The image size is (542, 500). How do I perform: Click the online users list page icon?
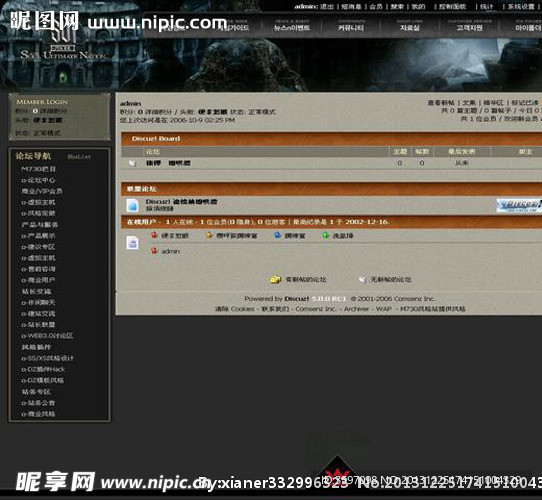coord(132,243)
